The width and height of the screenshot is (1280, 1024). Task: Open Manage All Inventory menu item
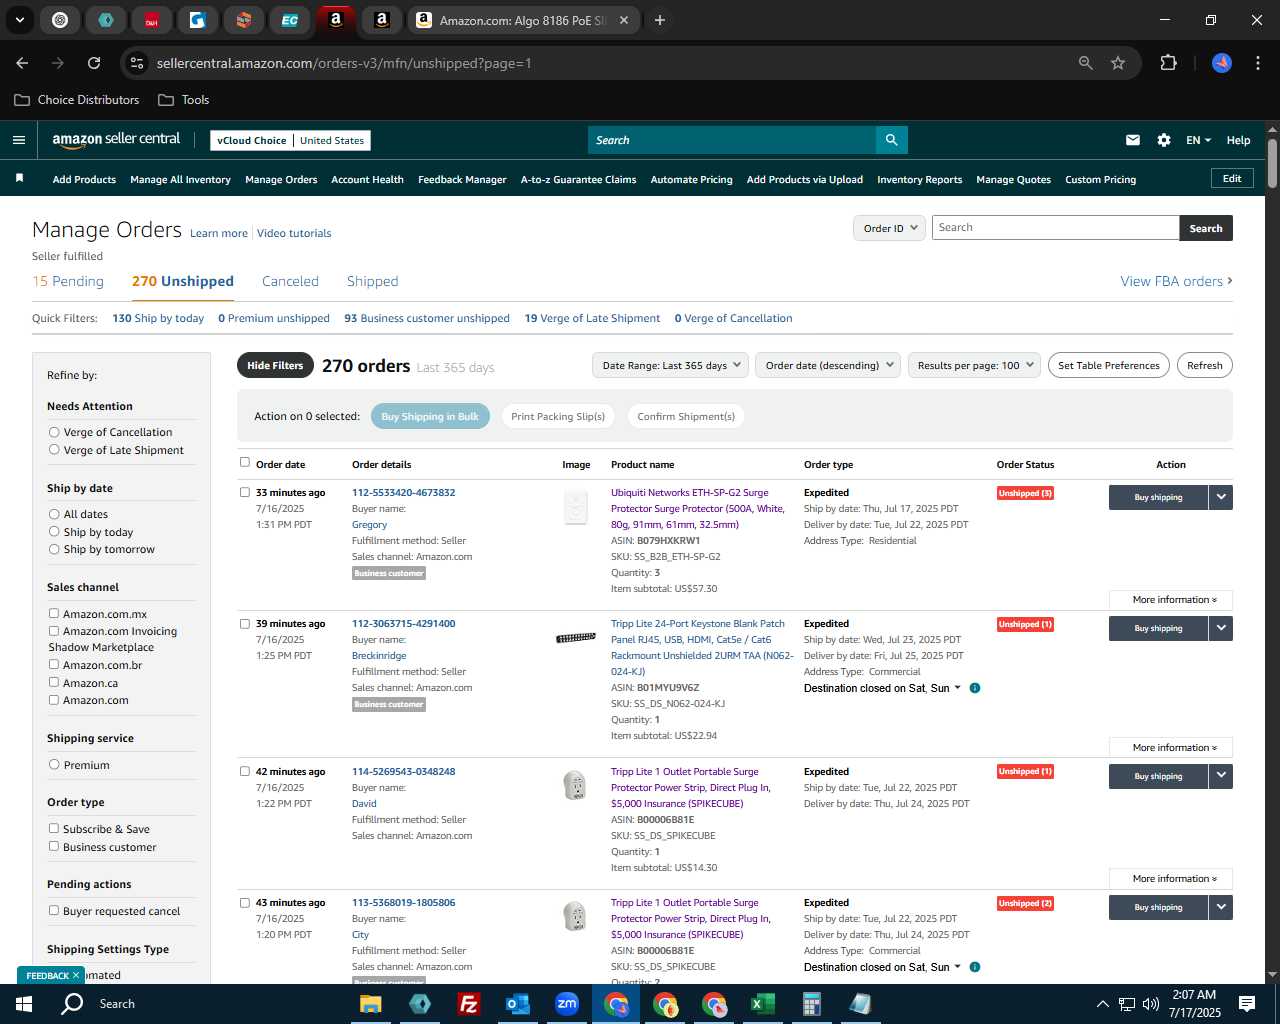pos(180,179)
